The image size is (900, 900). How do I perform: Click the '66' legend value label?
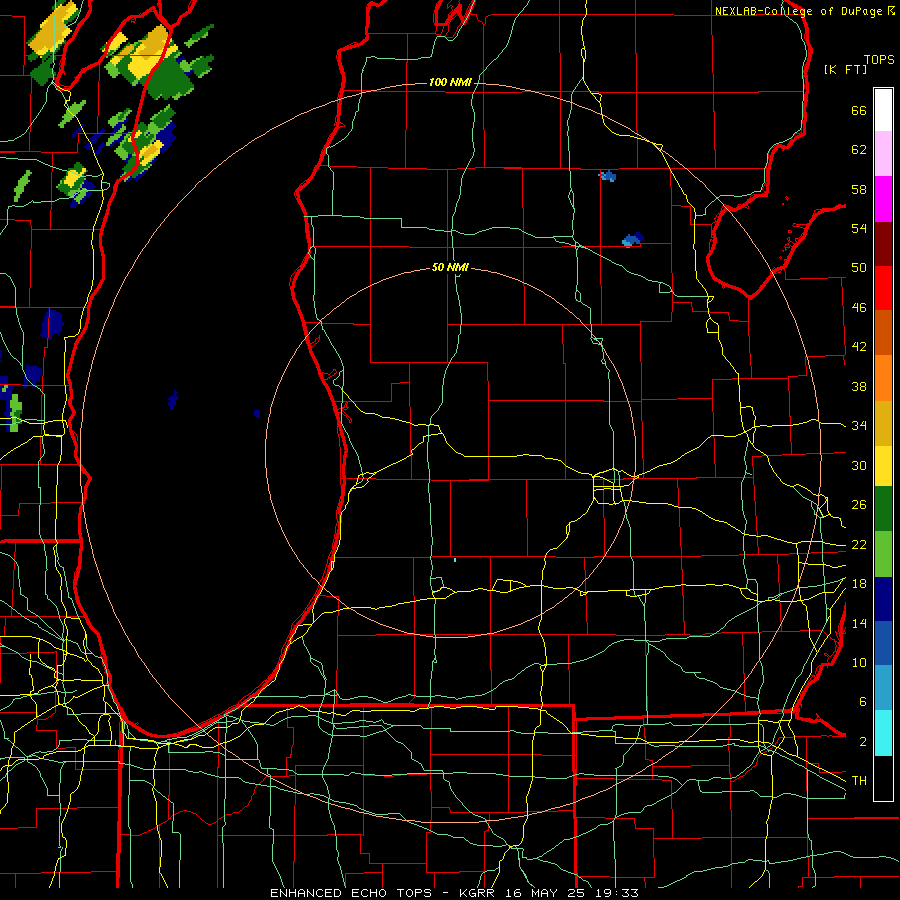[x=859, y=111]
